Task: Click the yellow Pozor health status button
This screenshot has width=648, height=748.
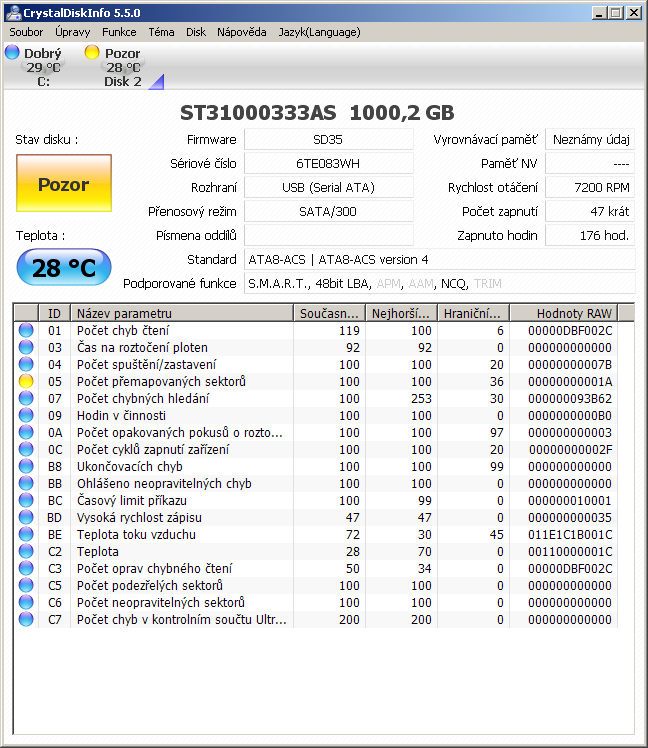Action: pyautogui.click(x=64, y=183)
